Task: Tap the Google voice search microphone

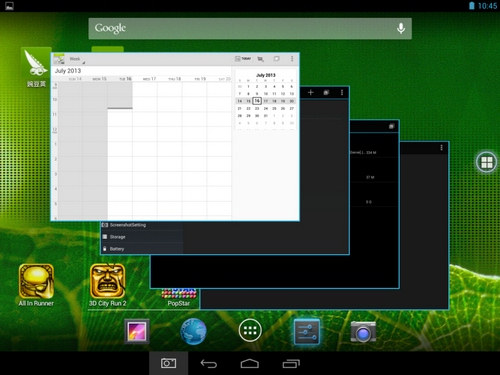Action: pos(401,29)
